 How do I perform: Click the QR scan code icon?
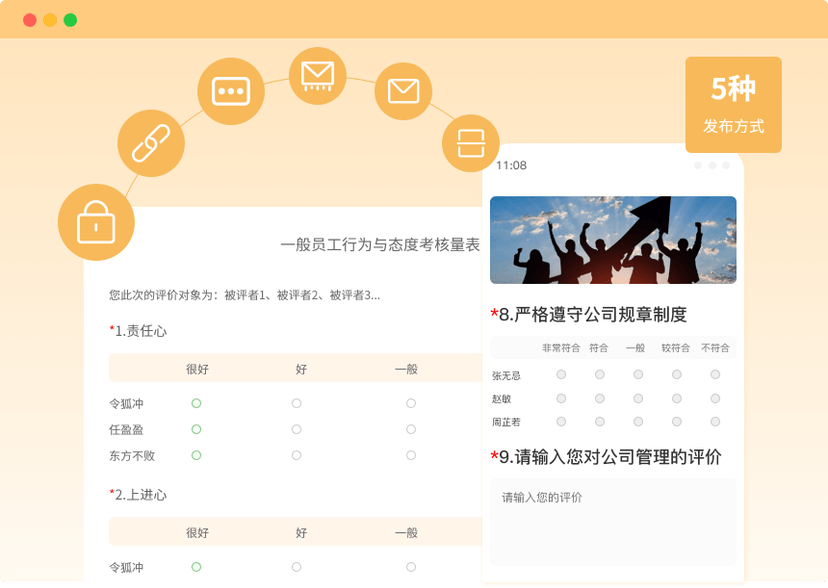click(471, 142)
